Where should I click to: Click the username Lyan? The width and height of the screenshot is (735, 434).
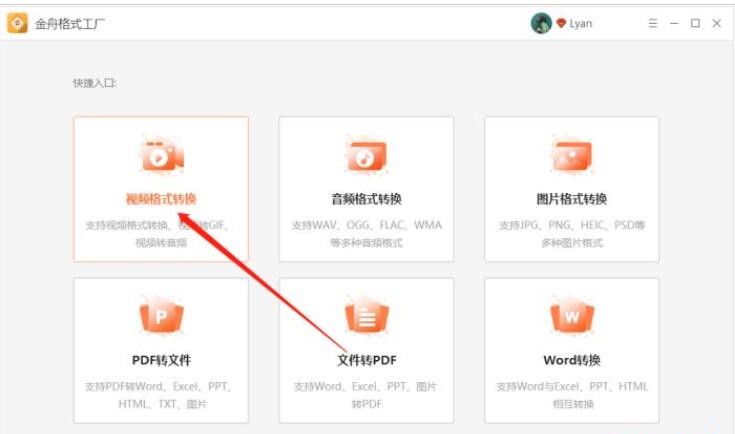pos(581,23)
